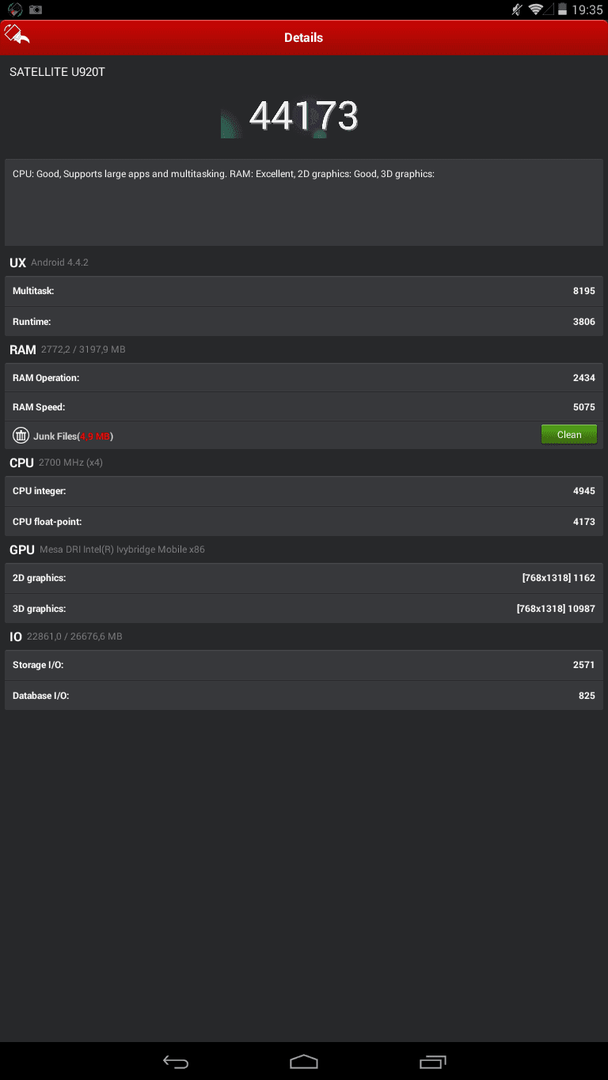
Task: Select the Runtime score row
Action: point(304,322)
